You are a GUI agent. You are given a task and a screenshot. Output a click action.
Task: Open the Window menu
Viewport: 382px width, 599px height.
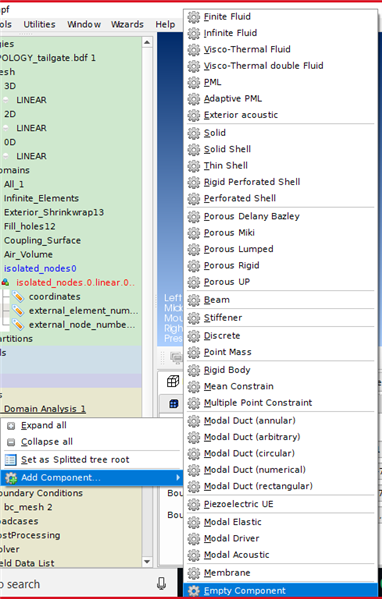(x=84, y=24)
